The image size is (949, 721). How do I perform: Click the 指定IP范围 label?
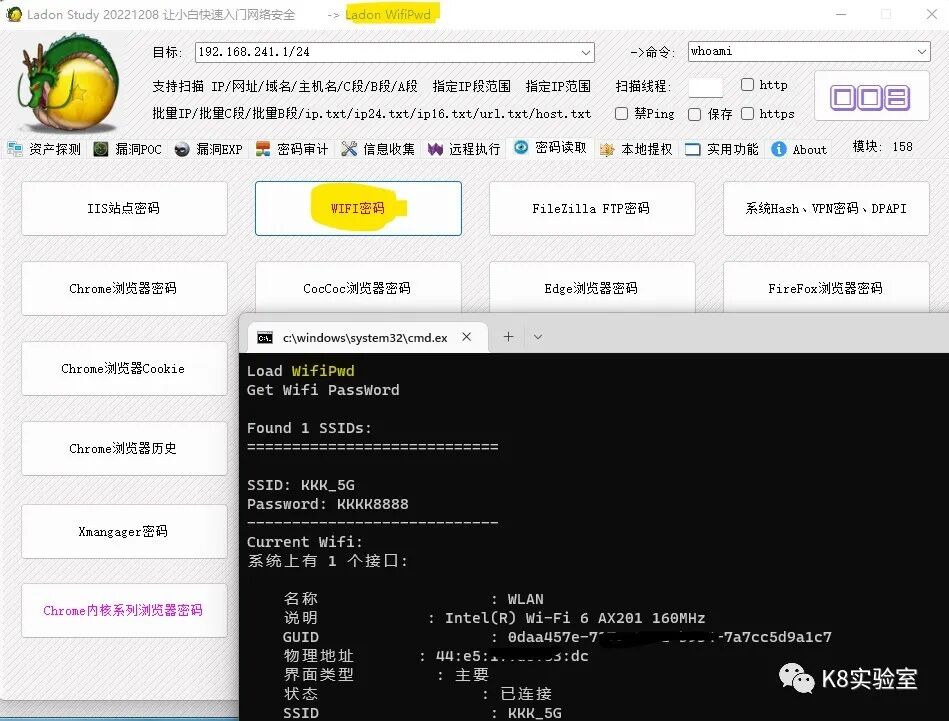tap(558, 86)
